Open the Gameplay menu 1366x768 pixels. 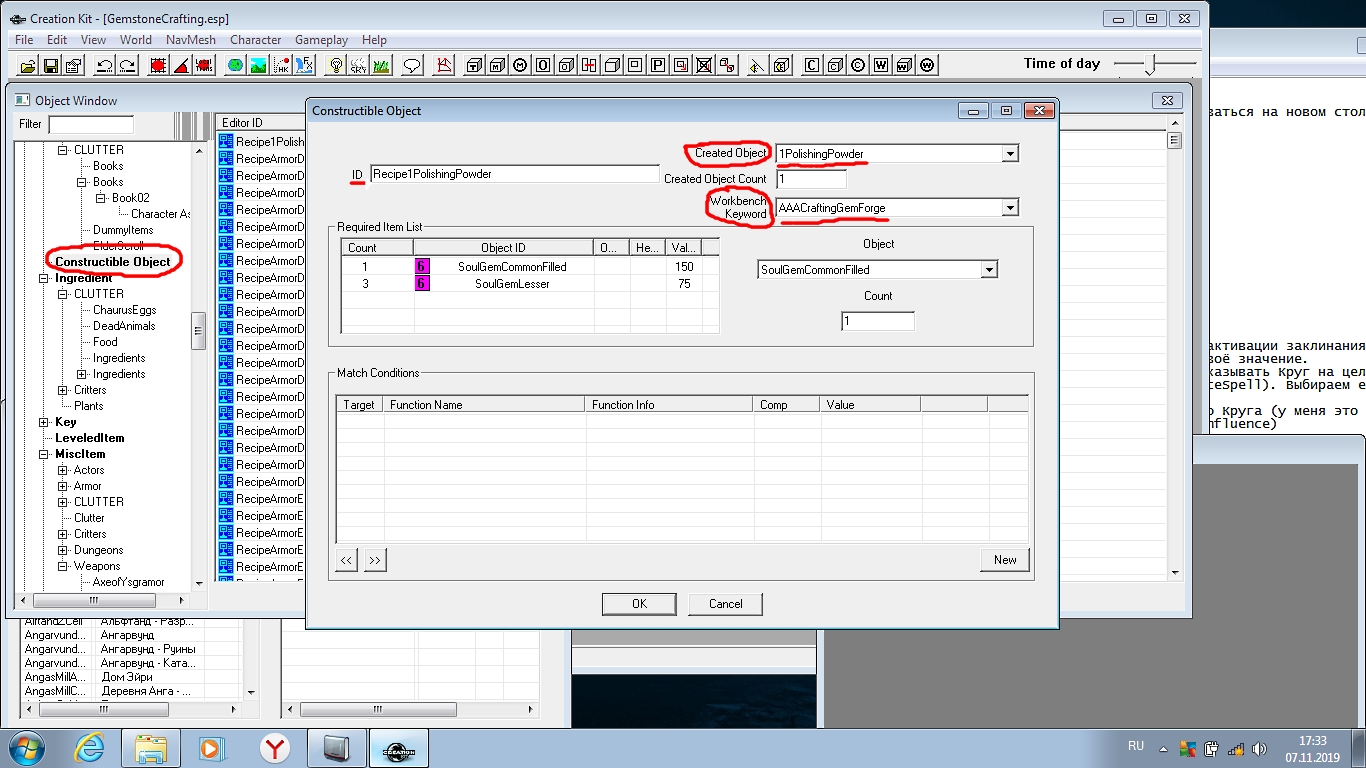(x=321, y=40)
